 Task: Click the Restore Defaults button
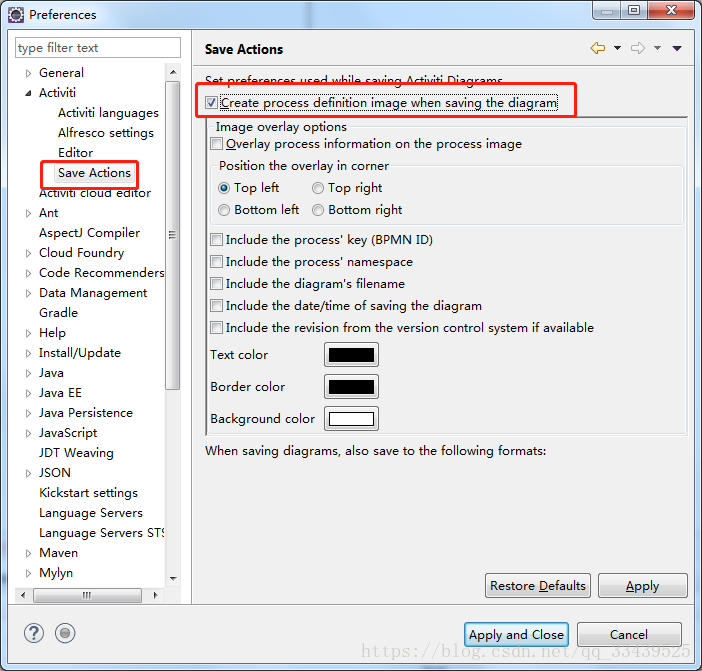point(538,586)
